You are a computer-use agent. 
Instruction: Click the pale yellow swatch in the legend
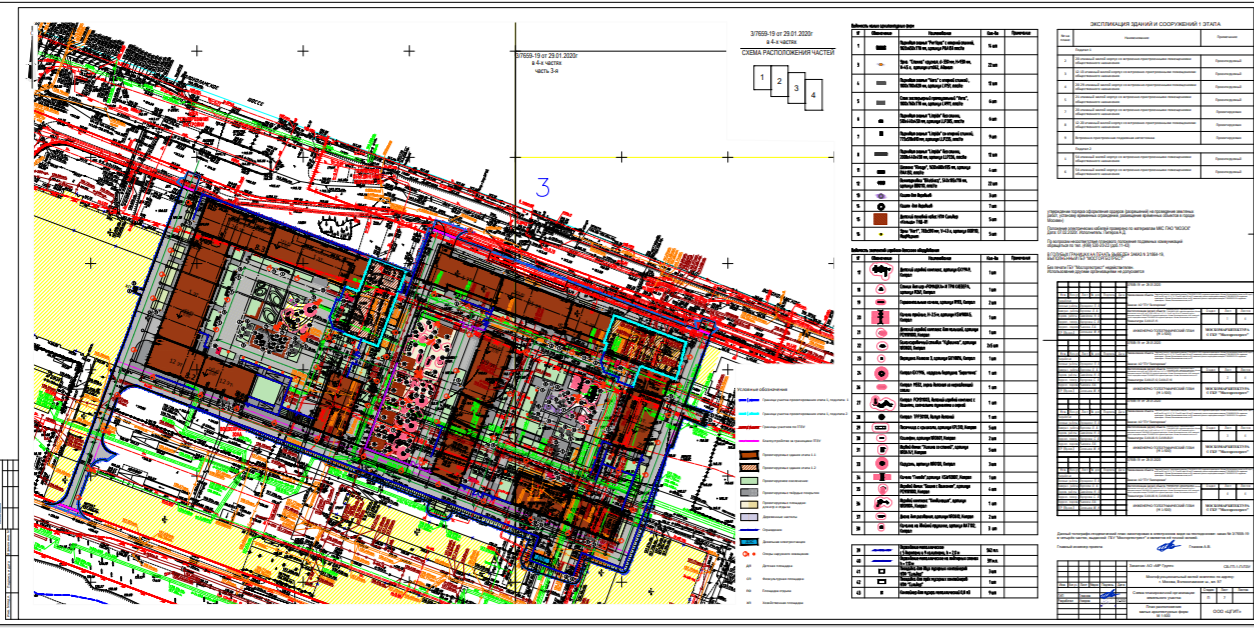(749, 505)
